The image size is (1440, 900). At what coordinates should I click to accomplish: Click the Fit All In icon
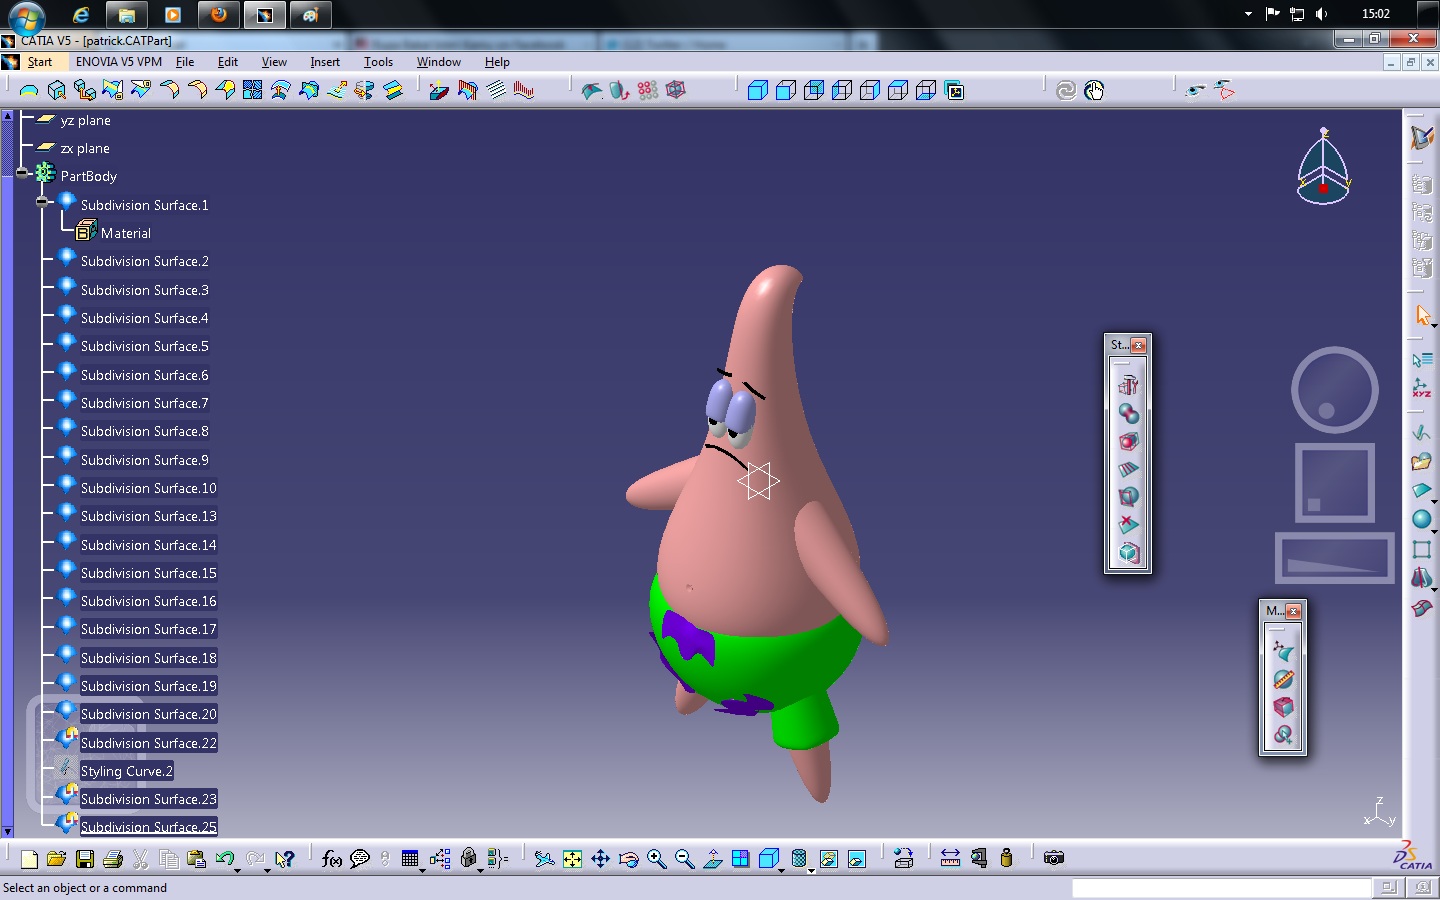(572, 859)
